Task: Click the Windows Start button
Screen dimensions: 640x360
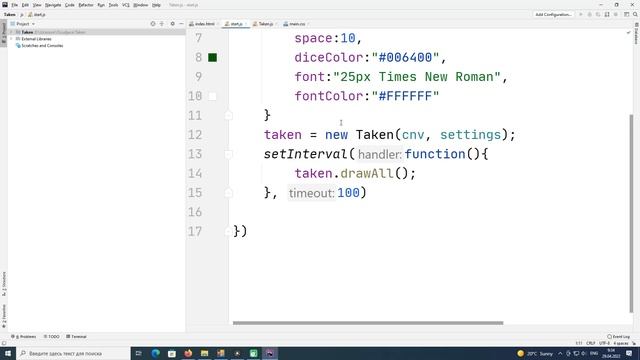Action: coord(8,353)
